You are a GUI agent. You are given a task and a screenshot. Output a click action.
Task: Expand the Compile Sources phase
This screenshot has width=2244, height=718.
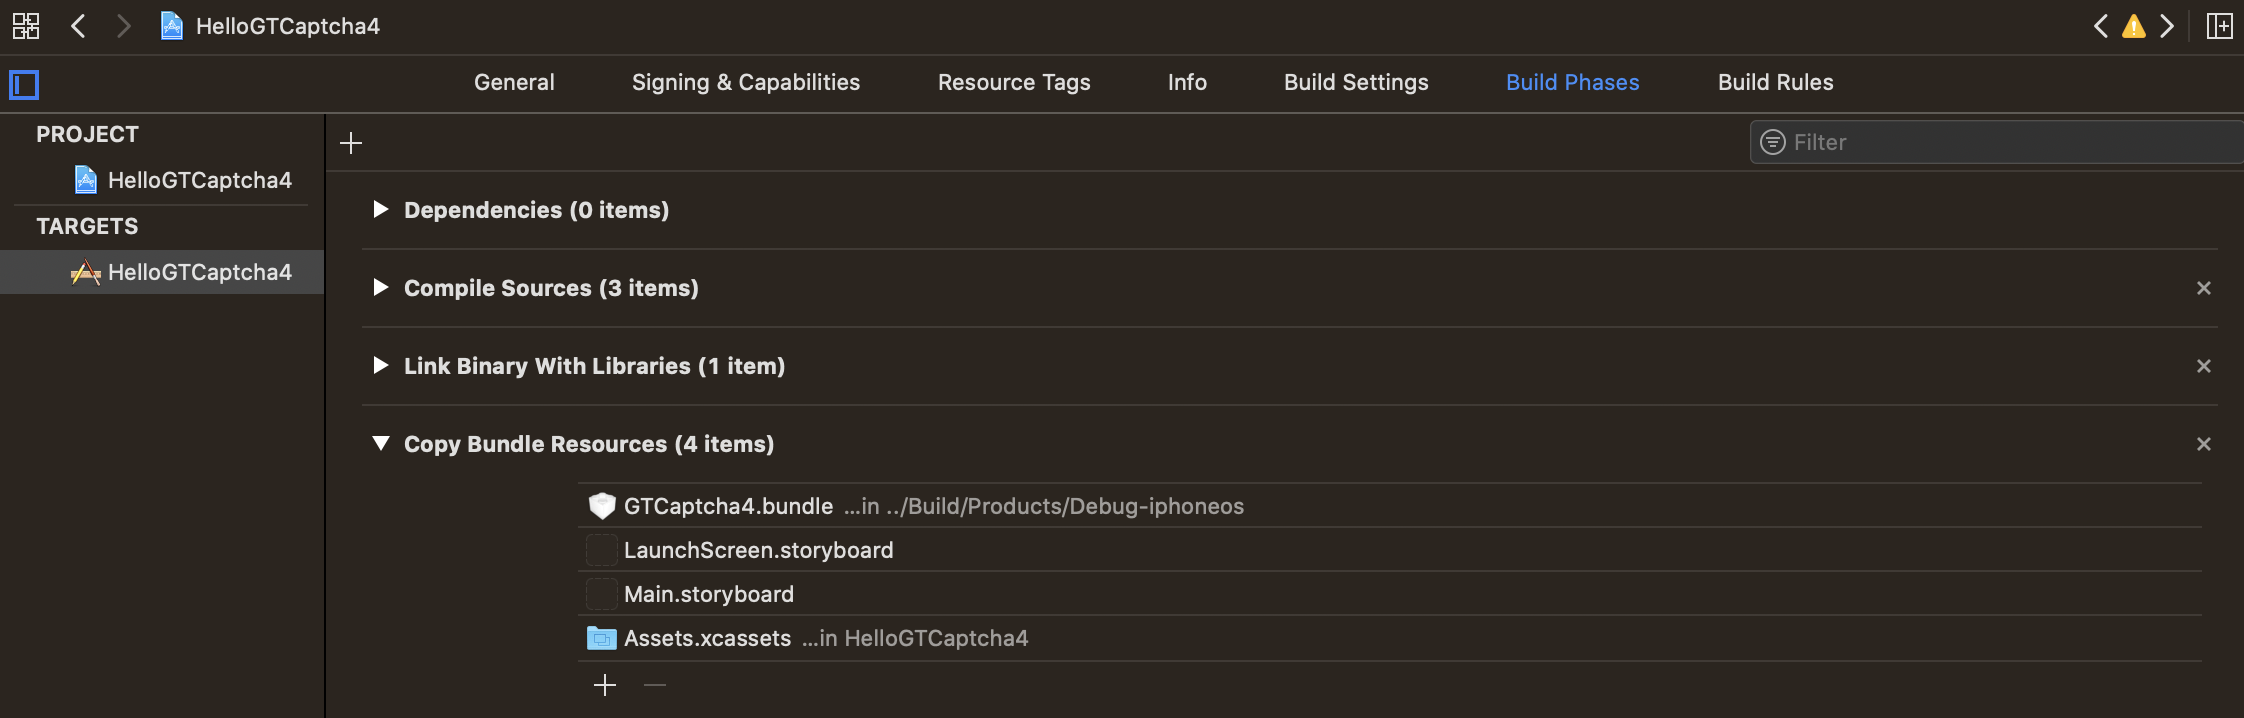pos(381,288)
